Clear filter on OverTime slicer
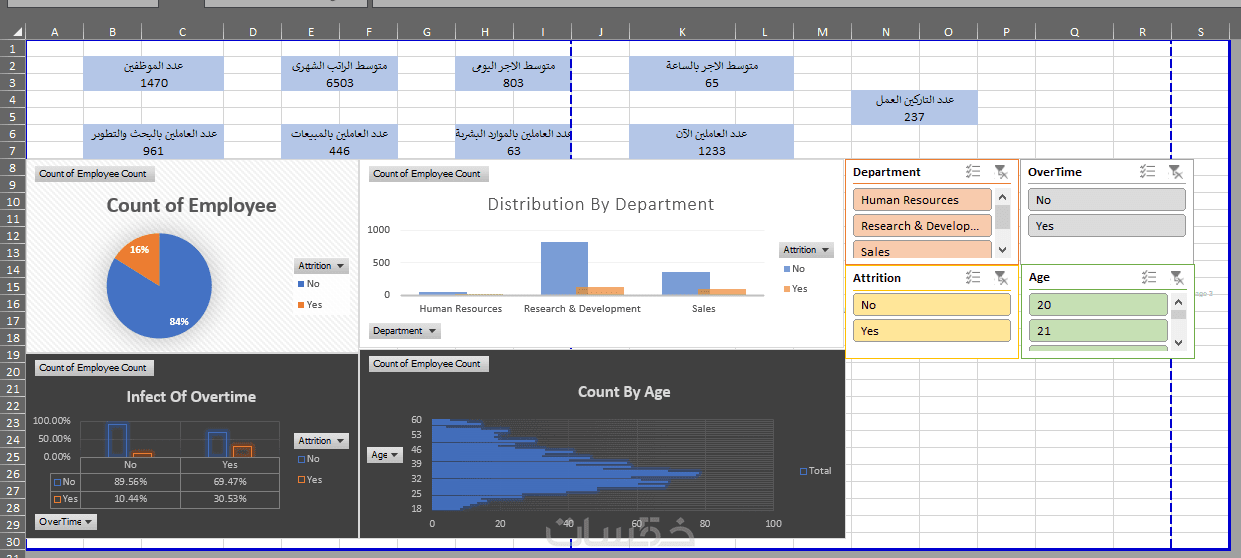1241x558 pixels. [x=1176, y=172]
